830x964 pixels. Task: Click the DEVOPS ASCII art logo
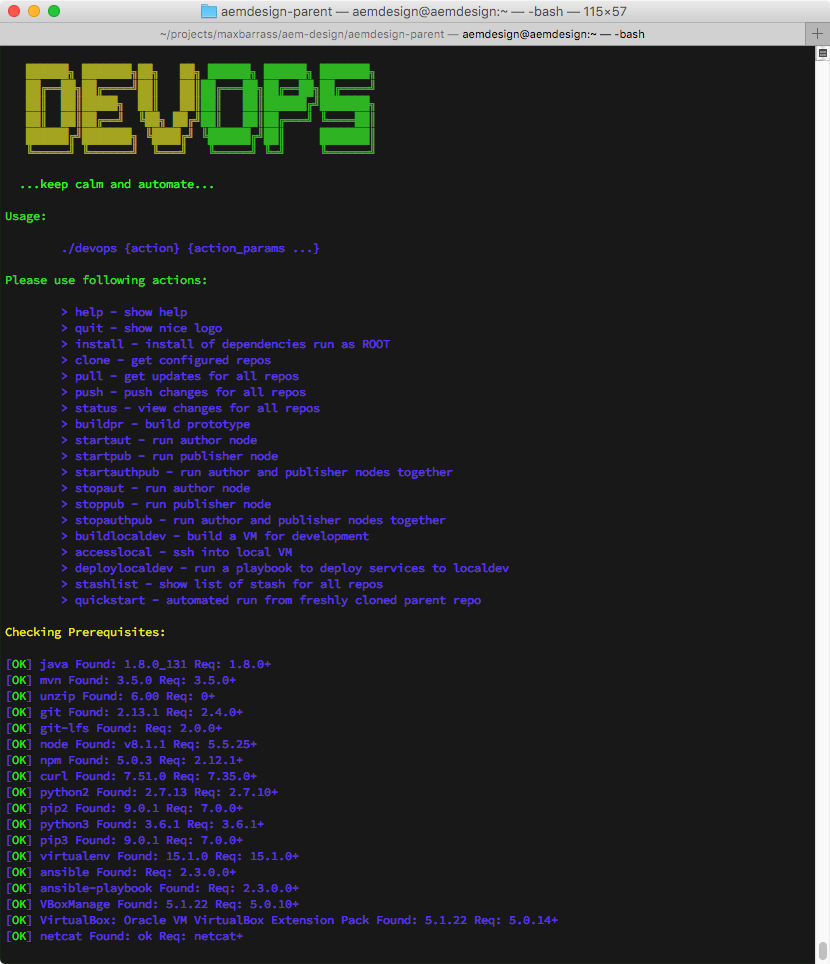coord(200,108)
